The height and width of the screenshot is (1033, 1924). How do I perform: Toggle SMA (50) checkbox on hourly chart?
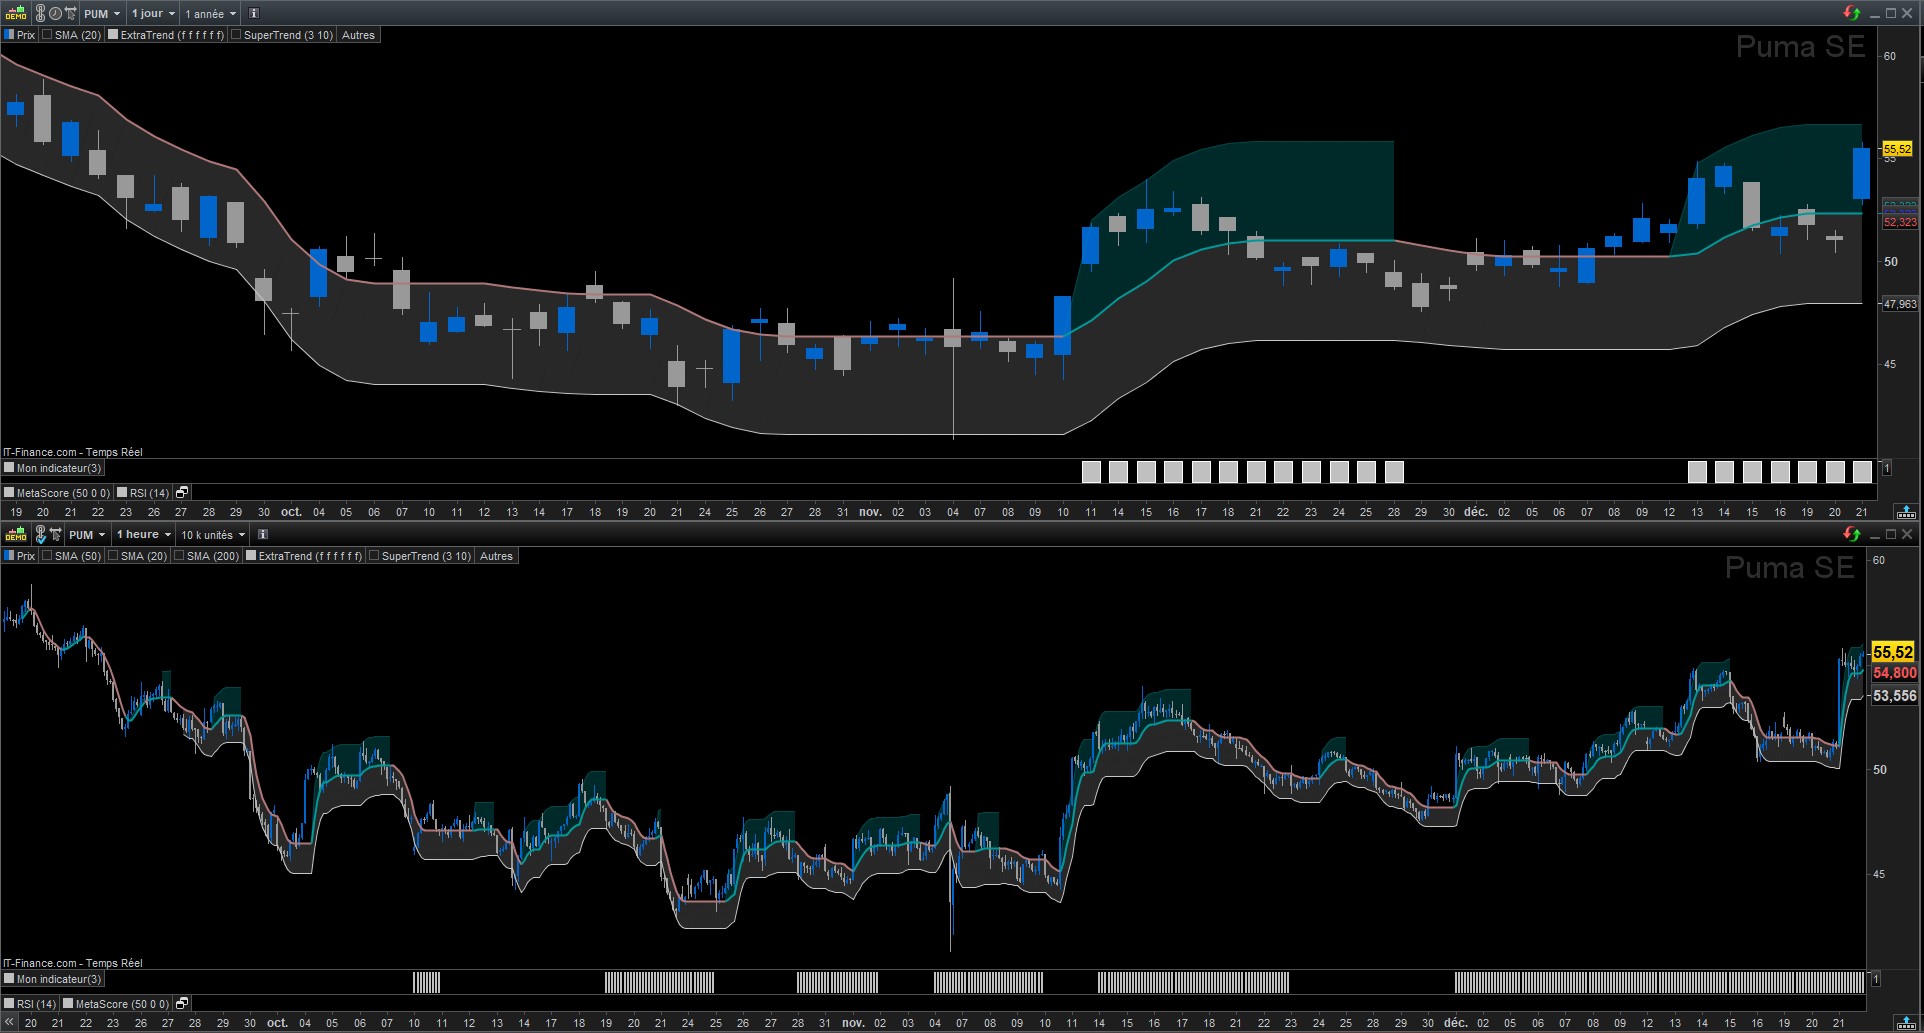(47, 556)
